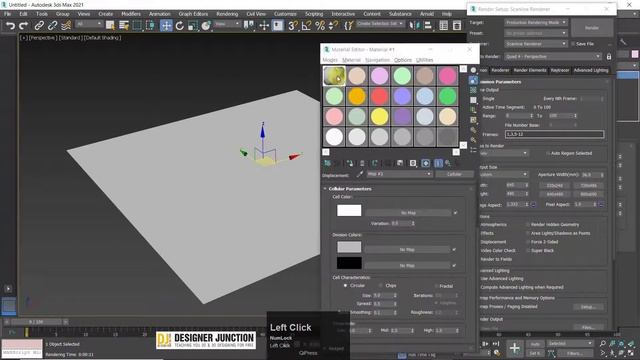Activate the Select and Move tool
640x360 pixels.
pos(166,26)
